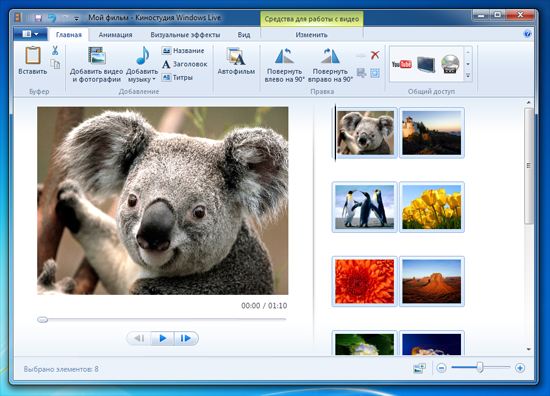Select the red chrysanthemum thumbnail

(364, 281)
